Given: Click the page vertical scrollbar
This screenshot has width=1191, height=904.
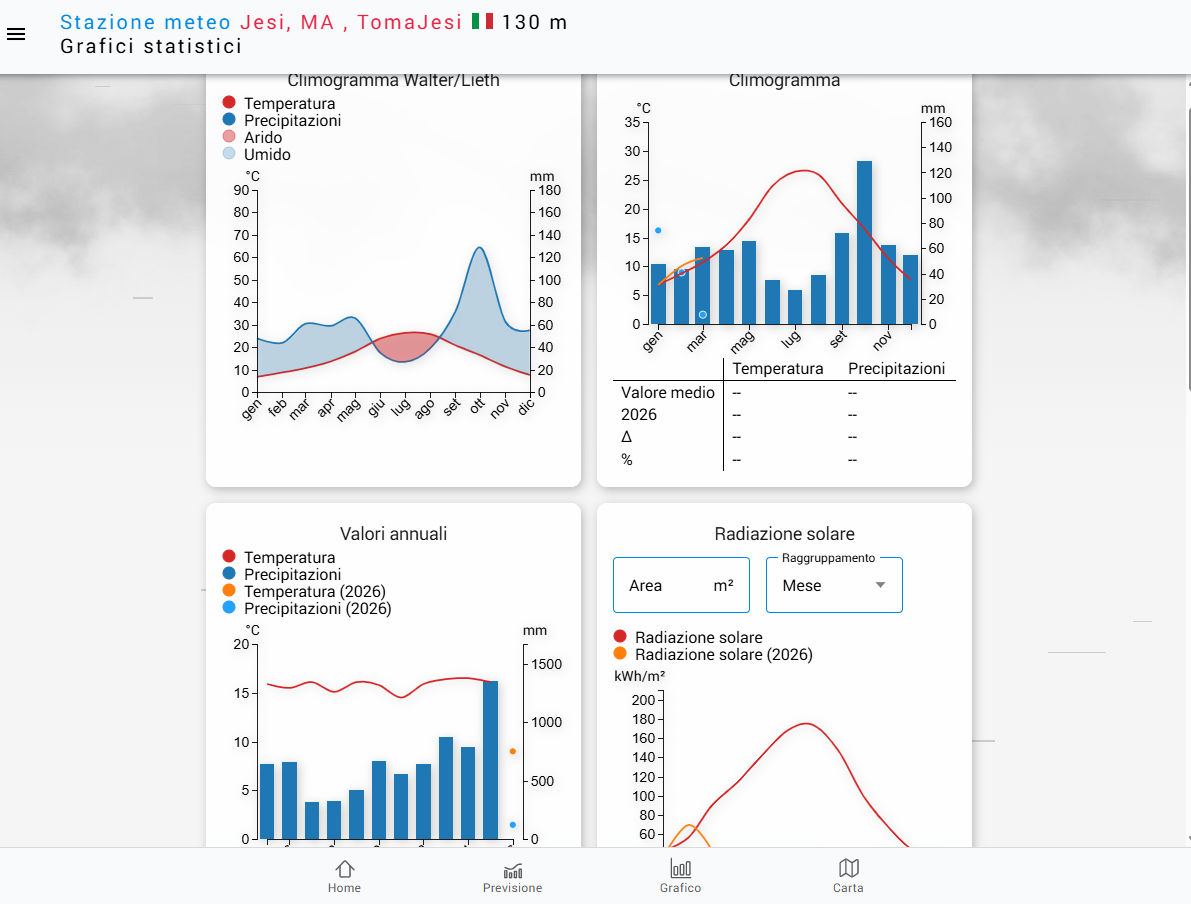Looking at the screenshot, I should (1187, 240).
